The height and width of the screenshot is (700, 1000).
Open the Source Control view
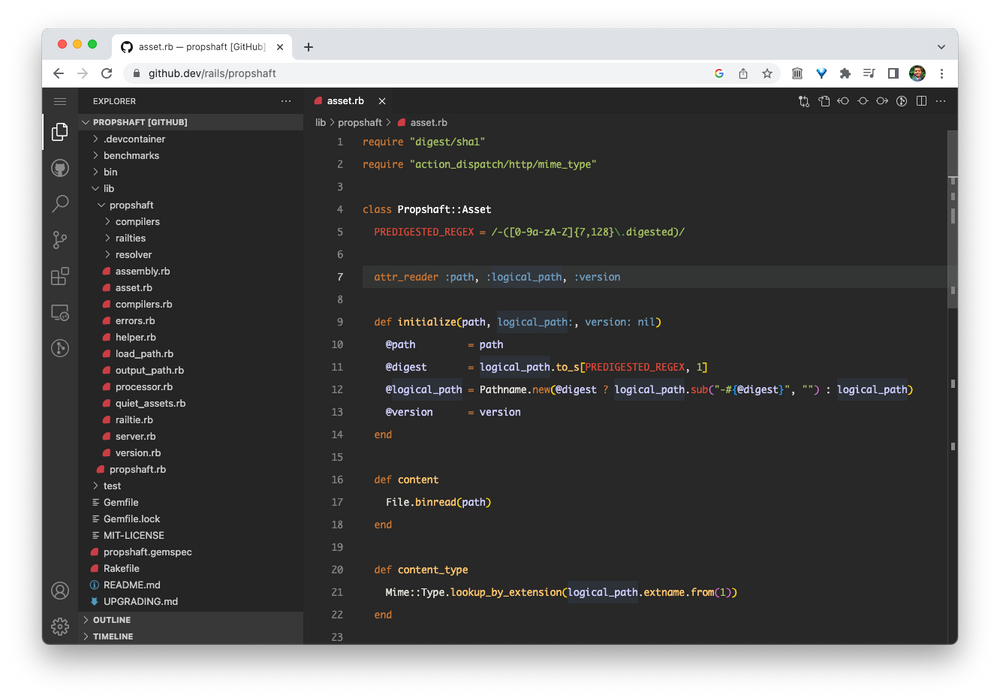click(x=60, y=240)
